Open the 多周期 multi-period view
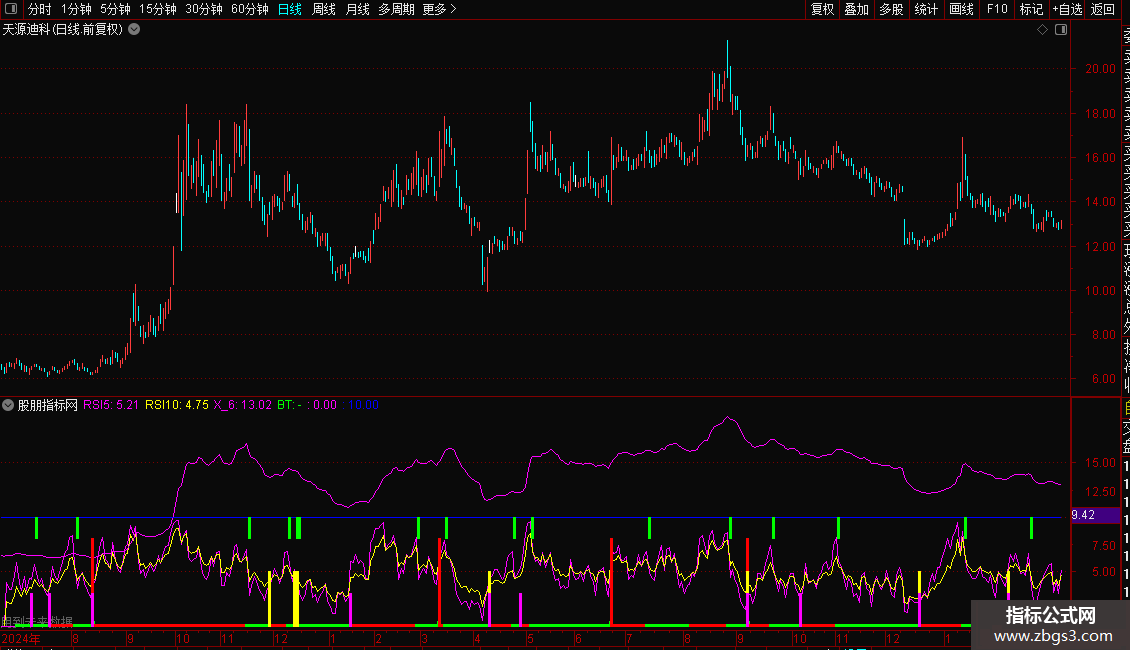Screen dimensions: 1130x650 click(x=396, y=9)
